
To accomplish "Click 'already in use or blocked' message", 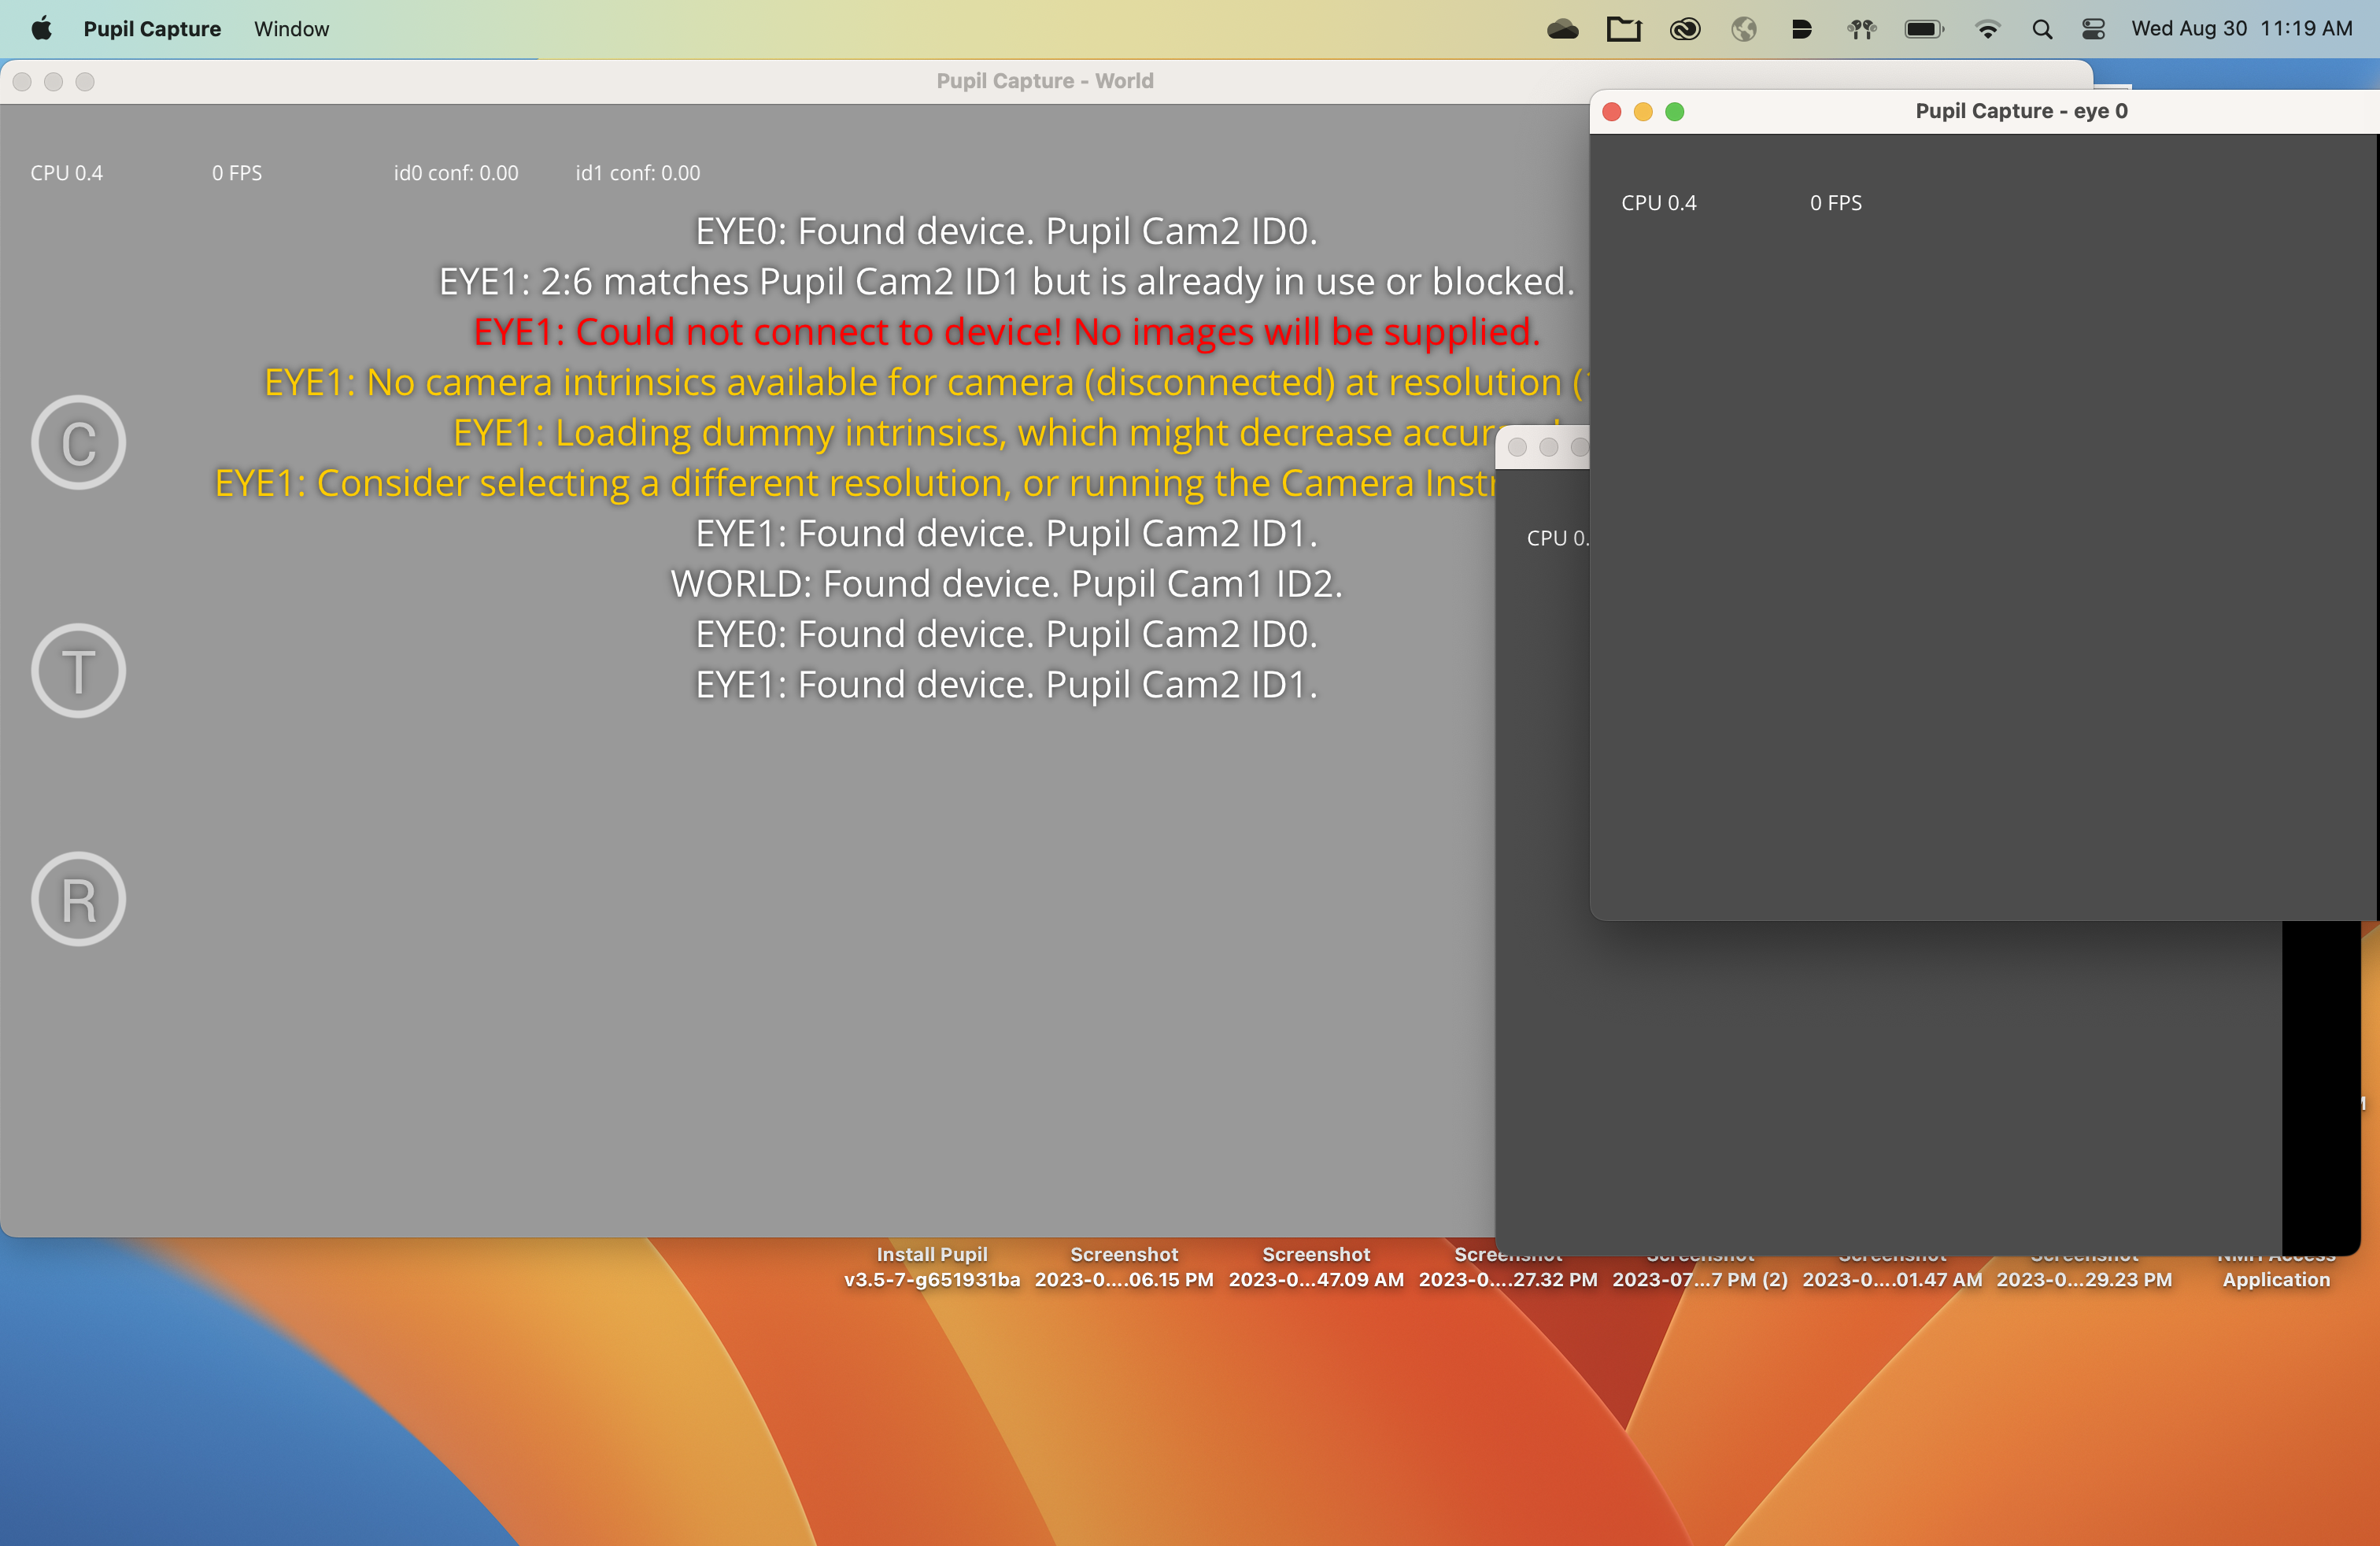I will coord(1006,282).
